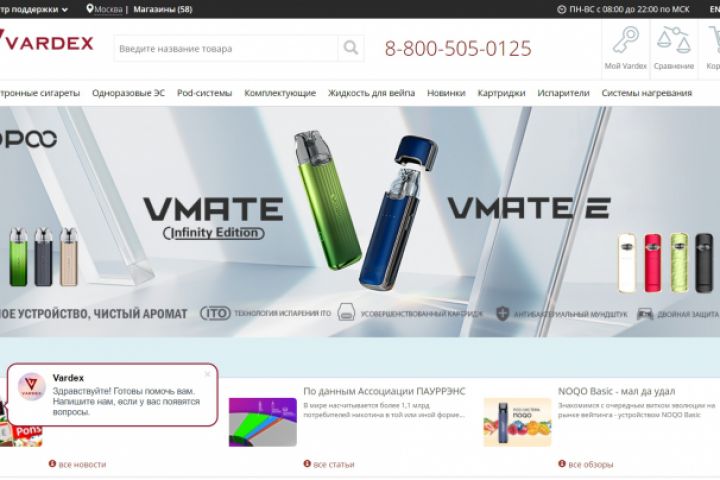Open Новинки menu item

tap(446, 93)
